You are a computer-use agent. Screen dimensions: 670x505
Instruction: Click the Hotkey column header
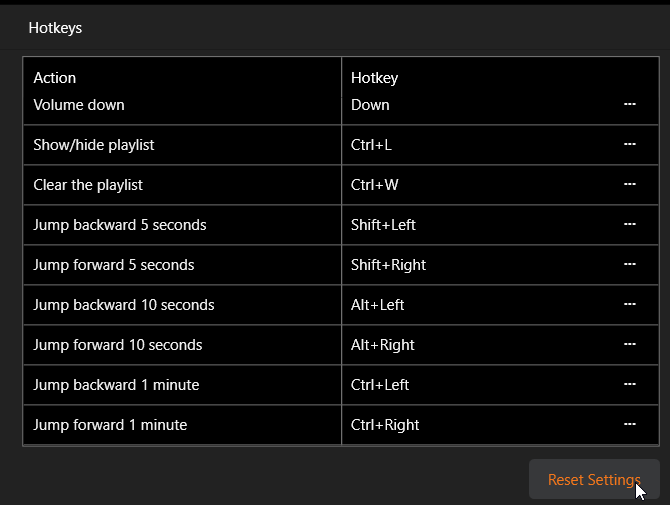pos(374,77)
